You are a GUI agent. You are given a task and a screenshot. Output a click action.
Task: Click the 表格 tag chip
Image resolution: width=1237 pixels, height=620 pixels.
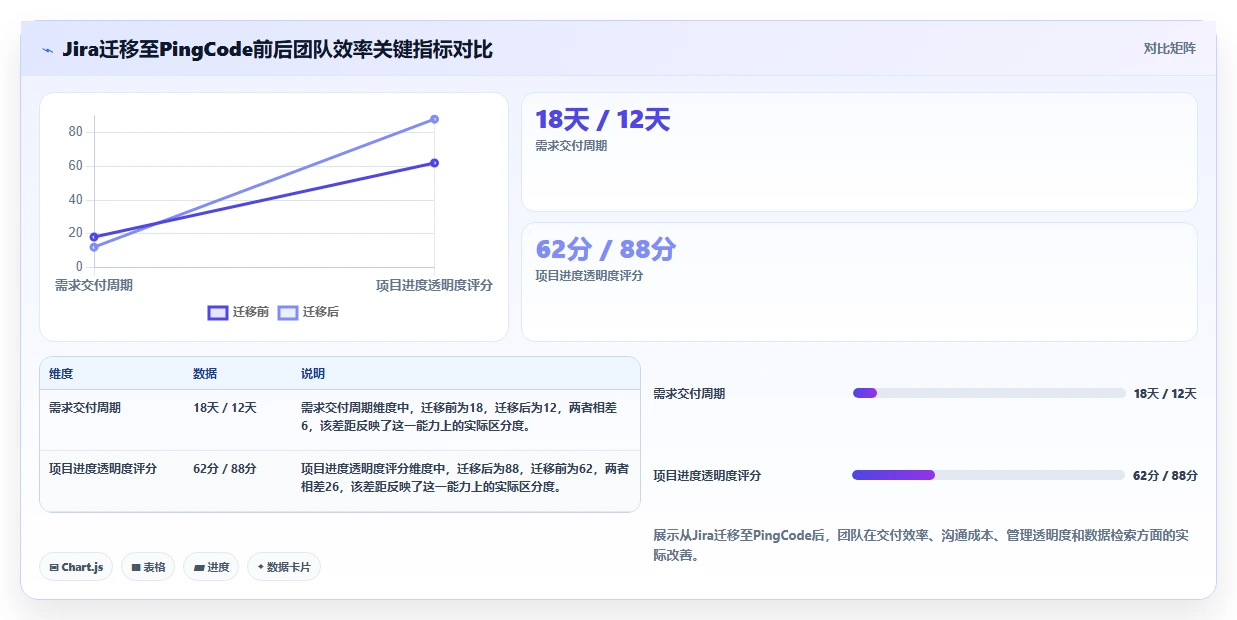[148, 567]
